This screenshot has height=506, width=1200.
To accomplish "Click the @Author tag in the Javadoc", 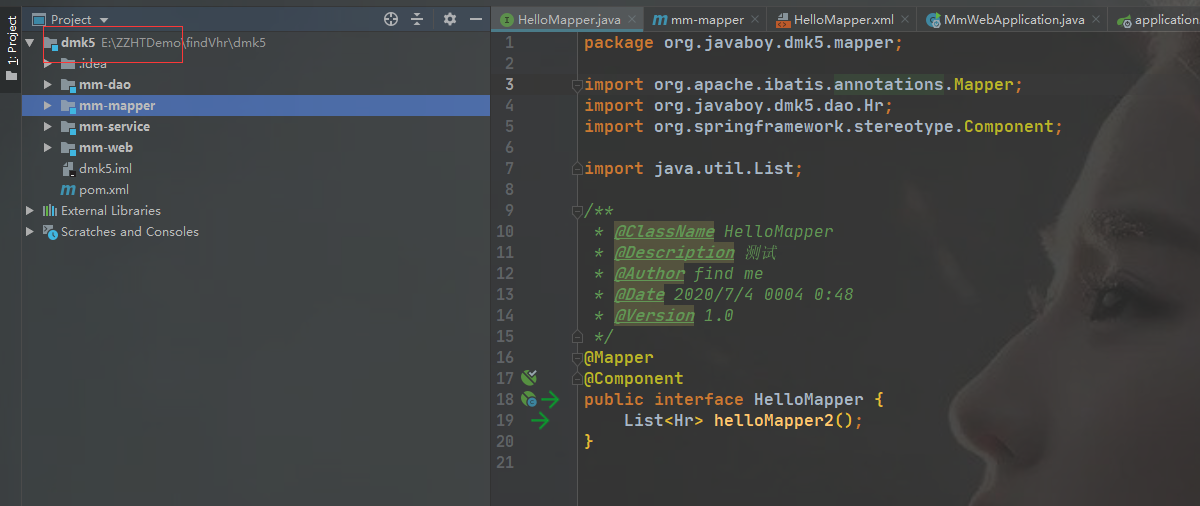I will pos(649,273).
